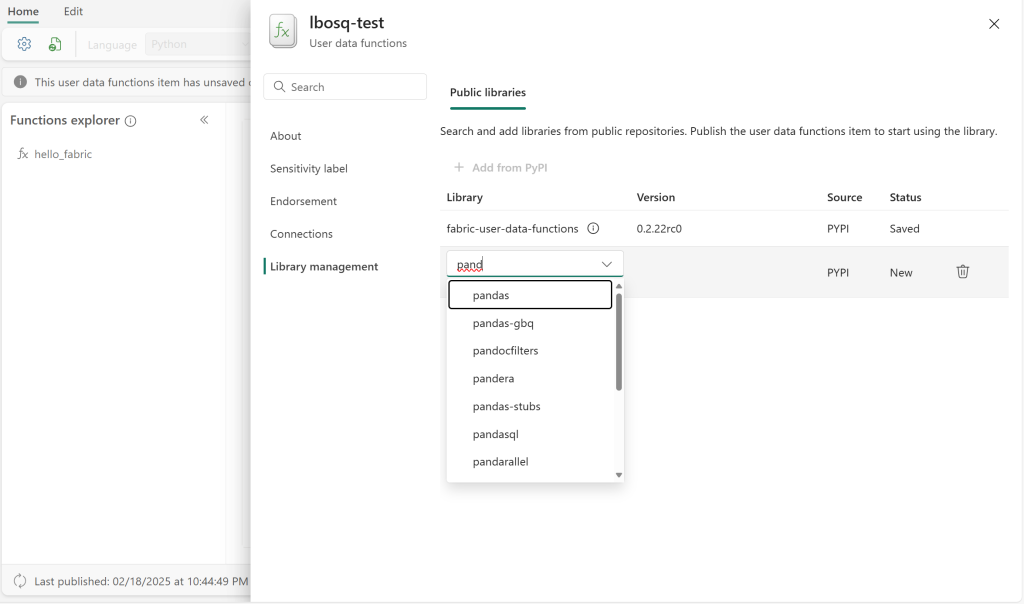Click the Status column header
The width and height of the screenshot is (1024, 604).
[x=905, y=197]
